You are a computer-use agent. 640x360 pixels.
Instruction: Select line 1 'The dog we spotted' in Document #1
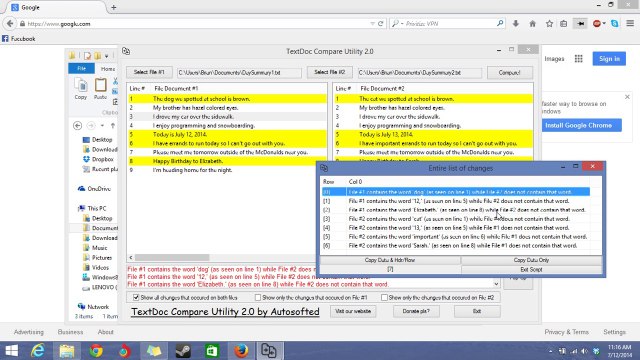pos(227,99)
